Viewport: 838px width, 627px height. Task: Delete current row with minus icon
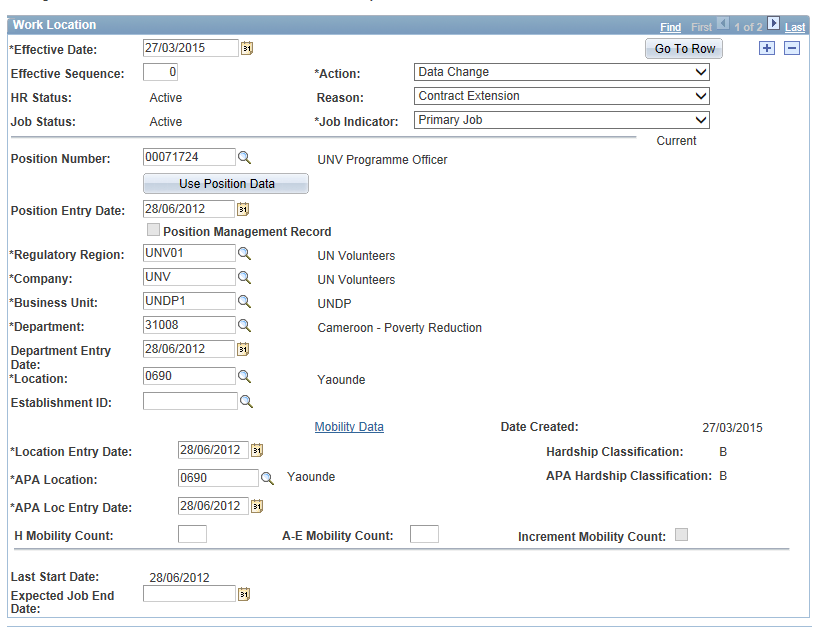(x=792, y=48)
